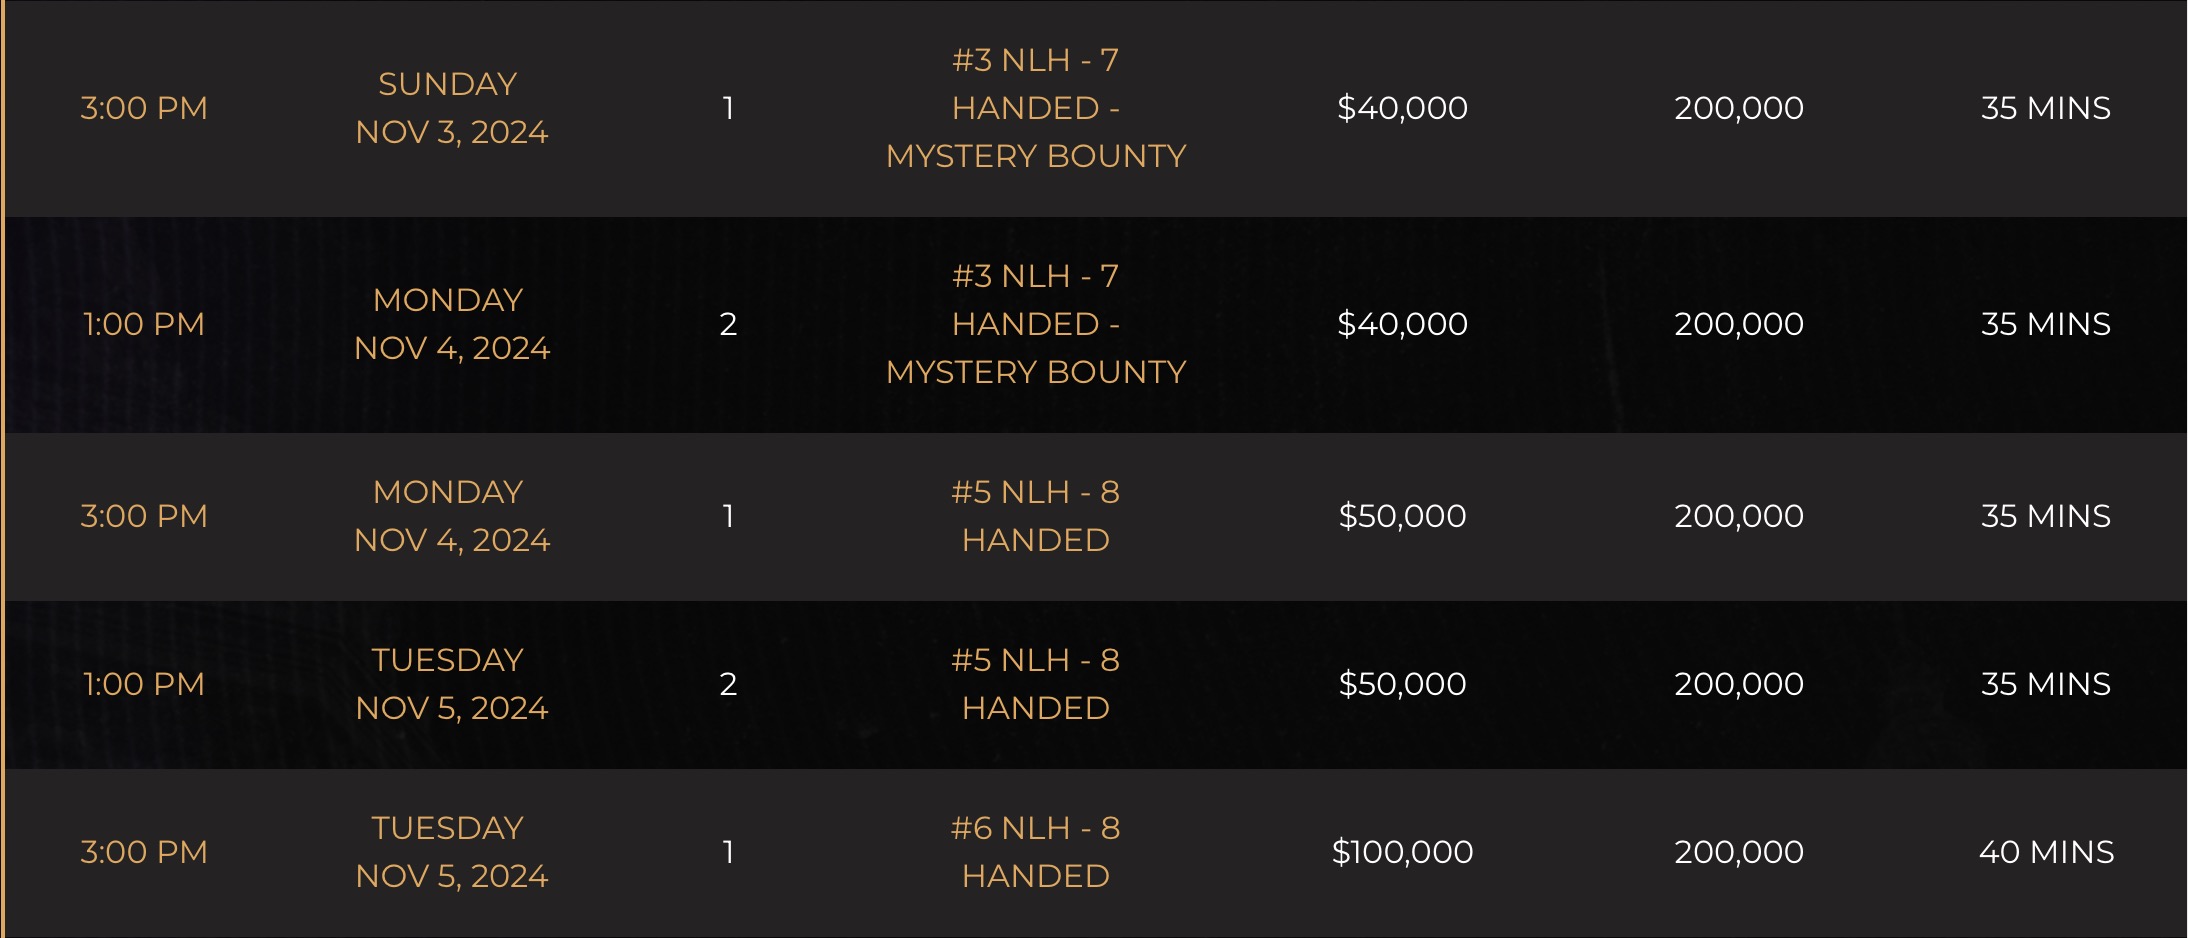Select the Monday 1:00 PM Mystery Bounty event name
The height and width of the screenshot is (938, 2188).
(1036, 324)
